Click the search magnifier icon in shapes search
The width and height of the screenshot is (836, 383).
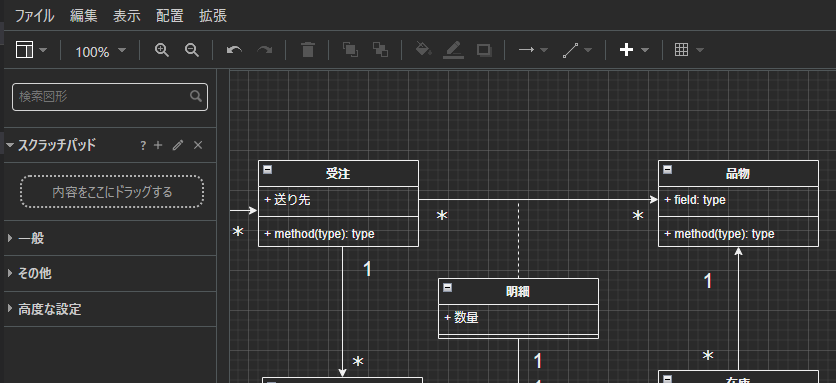[x=196, y=97]
